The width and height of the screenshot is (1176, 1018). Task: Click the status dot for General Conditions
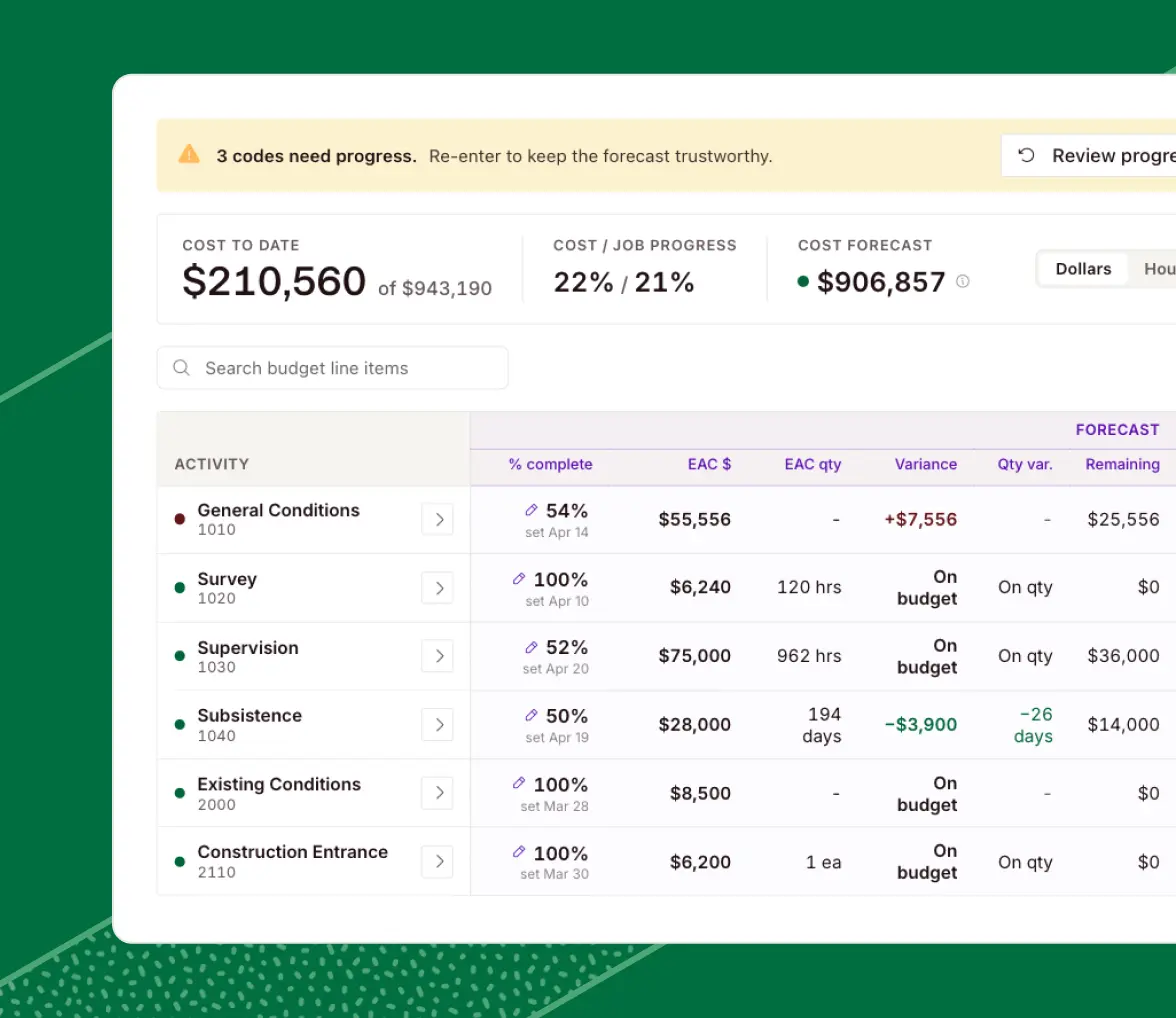pos(180,519)
